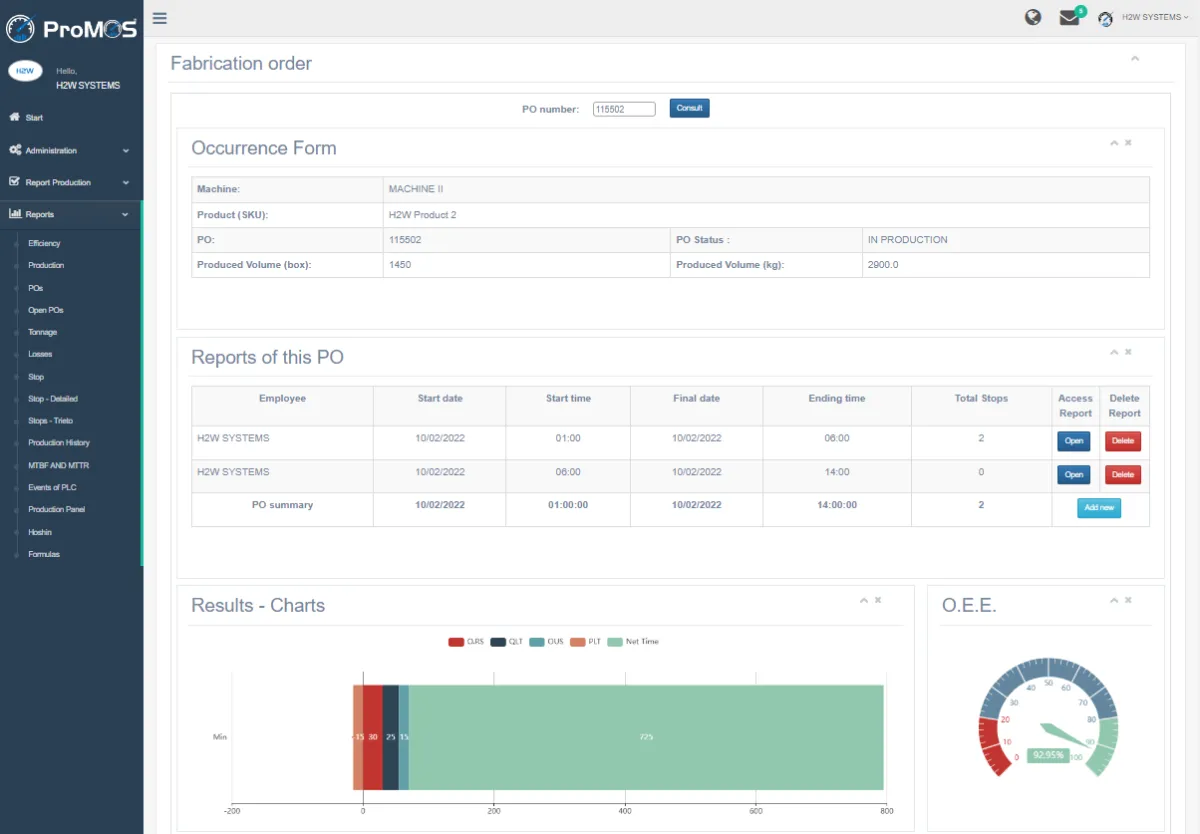Close the Results - Charts panel
The height and width of the screenshot is (834, 1200).
coord(878,600)
